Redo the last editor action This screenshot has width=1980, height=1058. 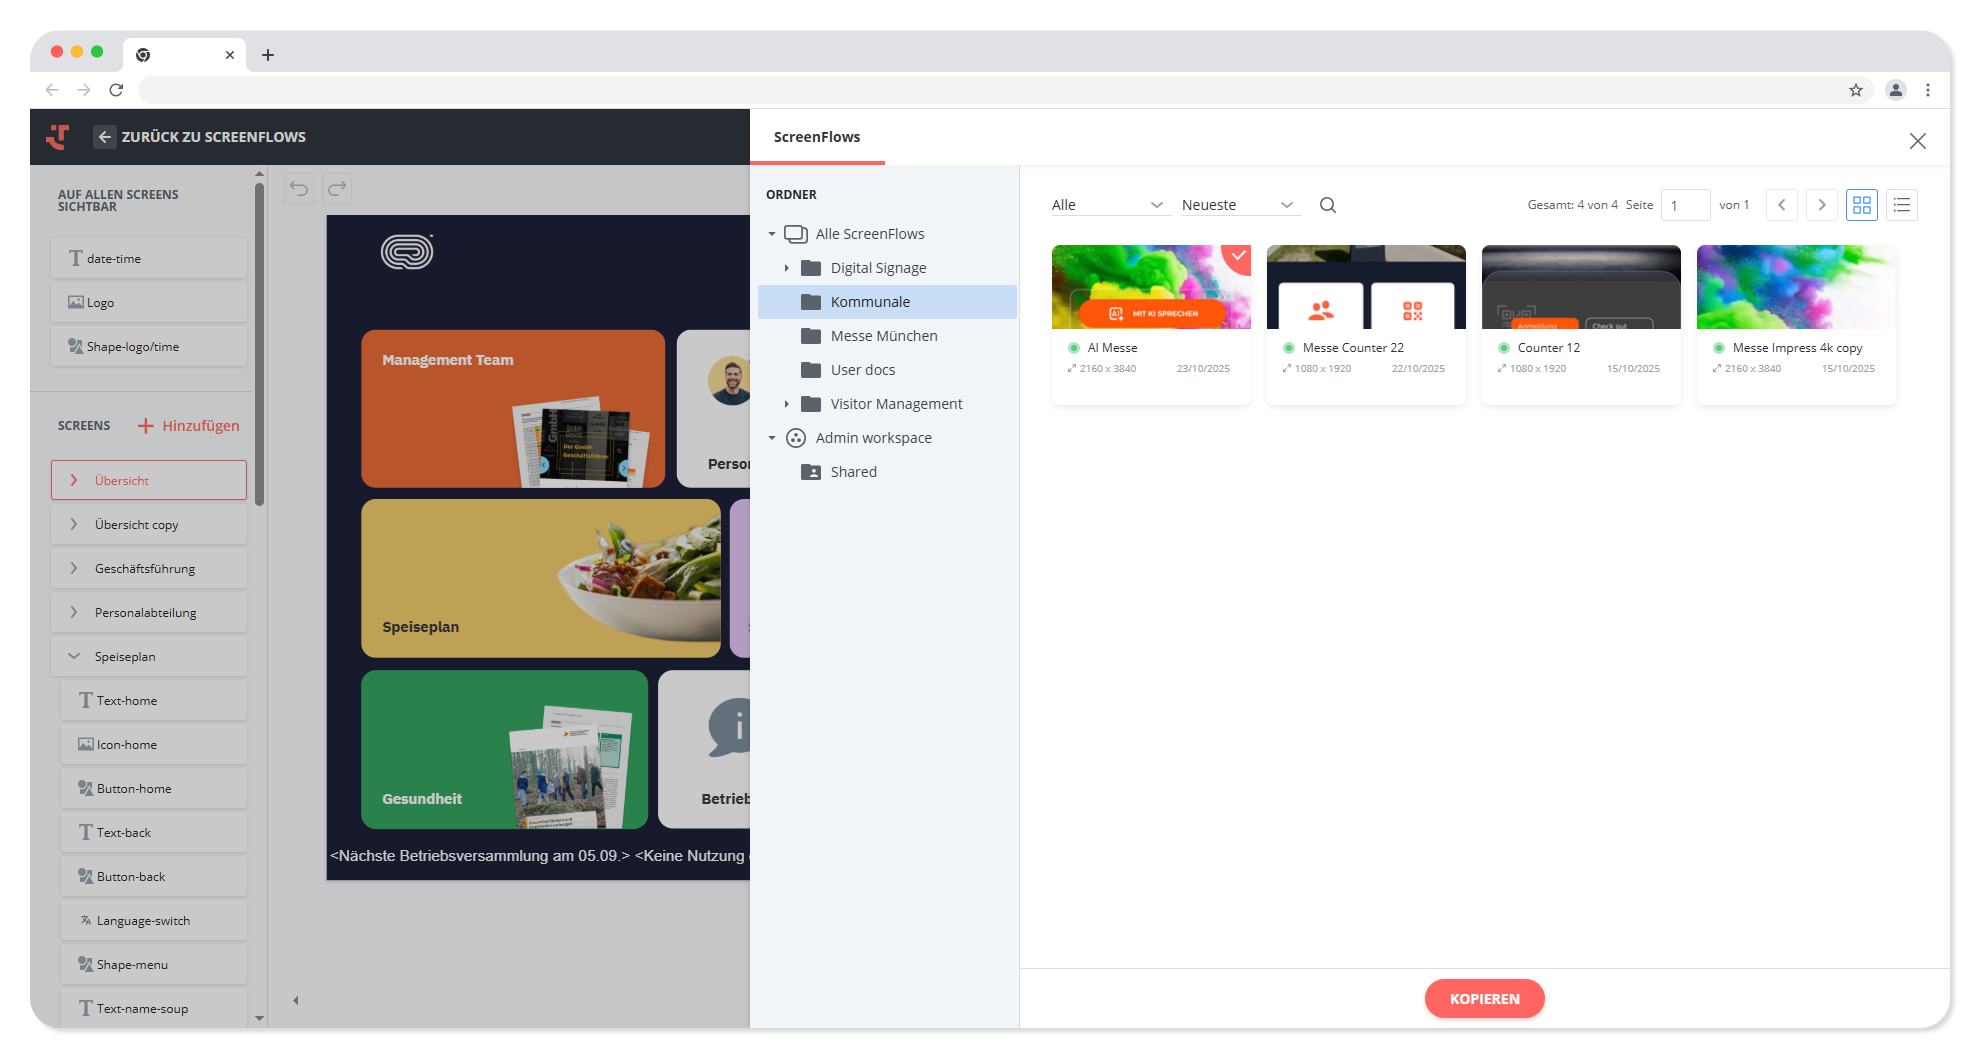337,189
